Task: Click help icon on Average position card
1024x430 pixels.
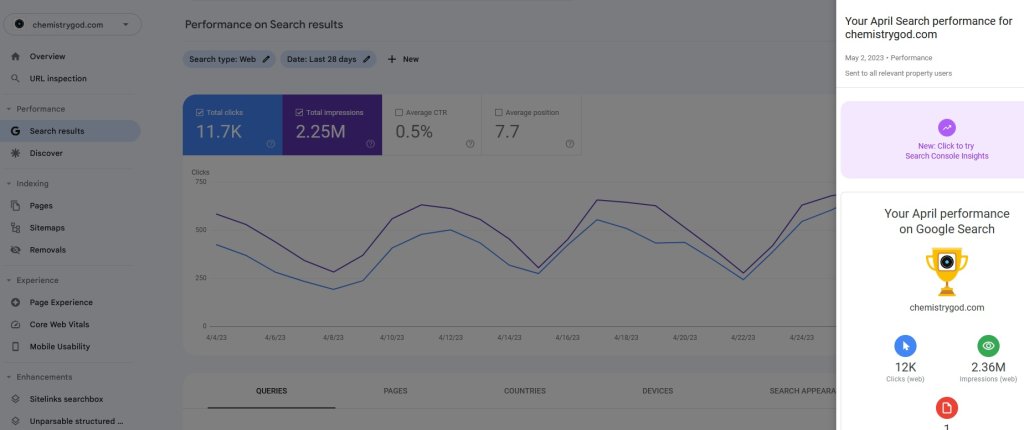Action: 569,144
